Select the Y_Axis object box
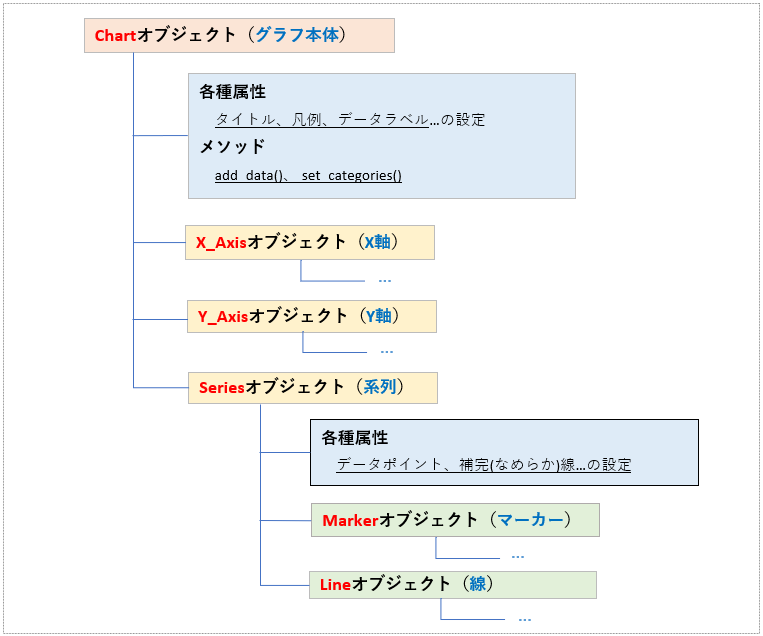Image resolution: width=763 pixels, height=636 pixels. (311, 316)
